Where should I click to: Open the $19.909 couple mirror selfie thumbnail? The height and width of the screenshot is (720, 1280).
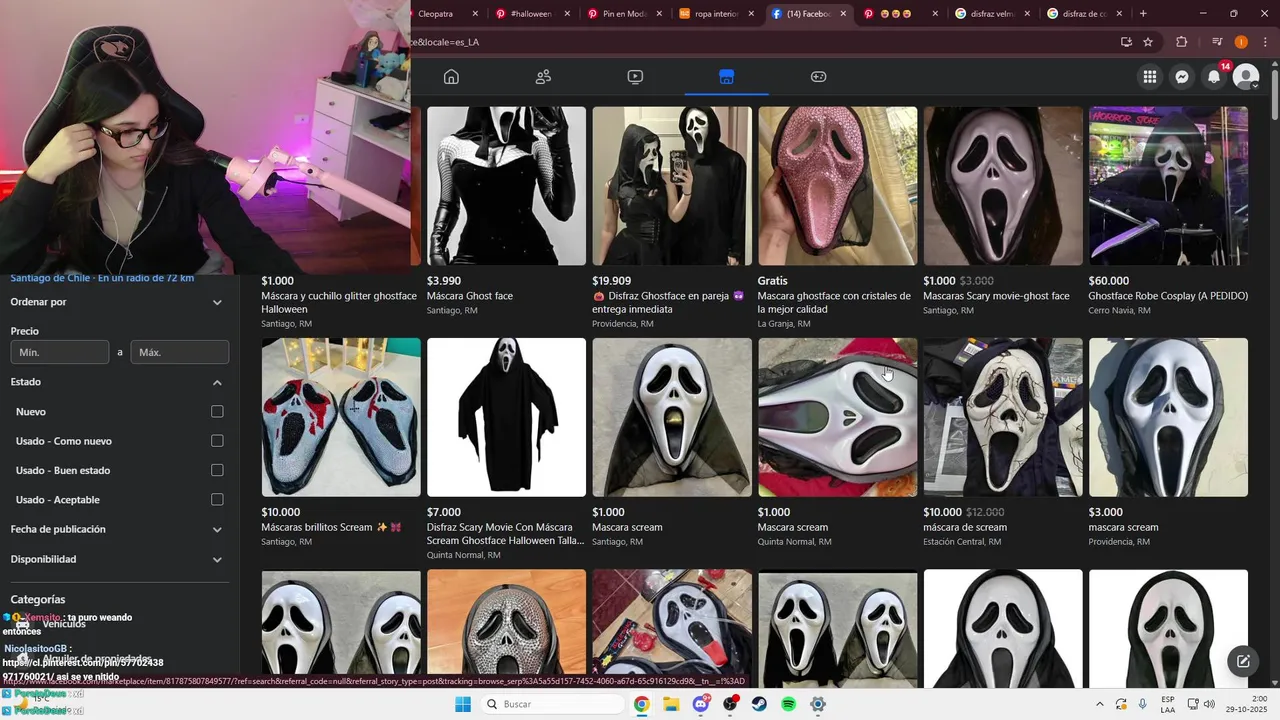pos(672,186)
